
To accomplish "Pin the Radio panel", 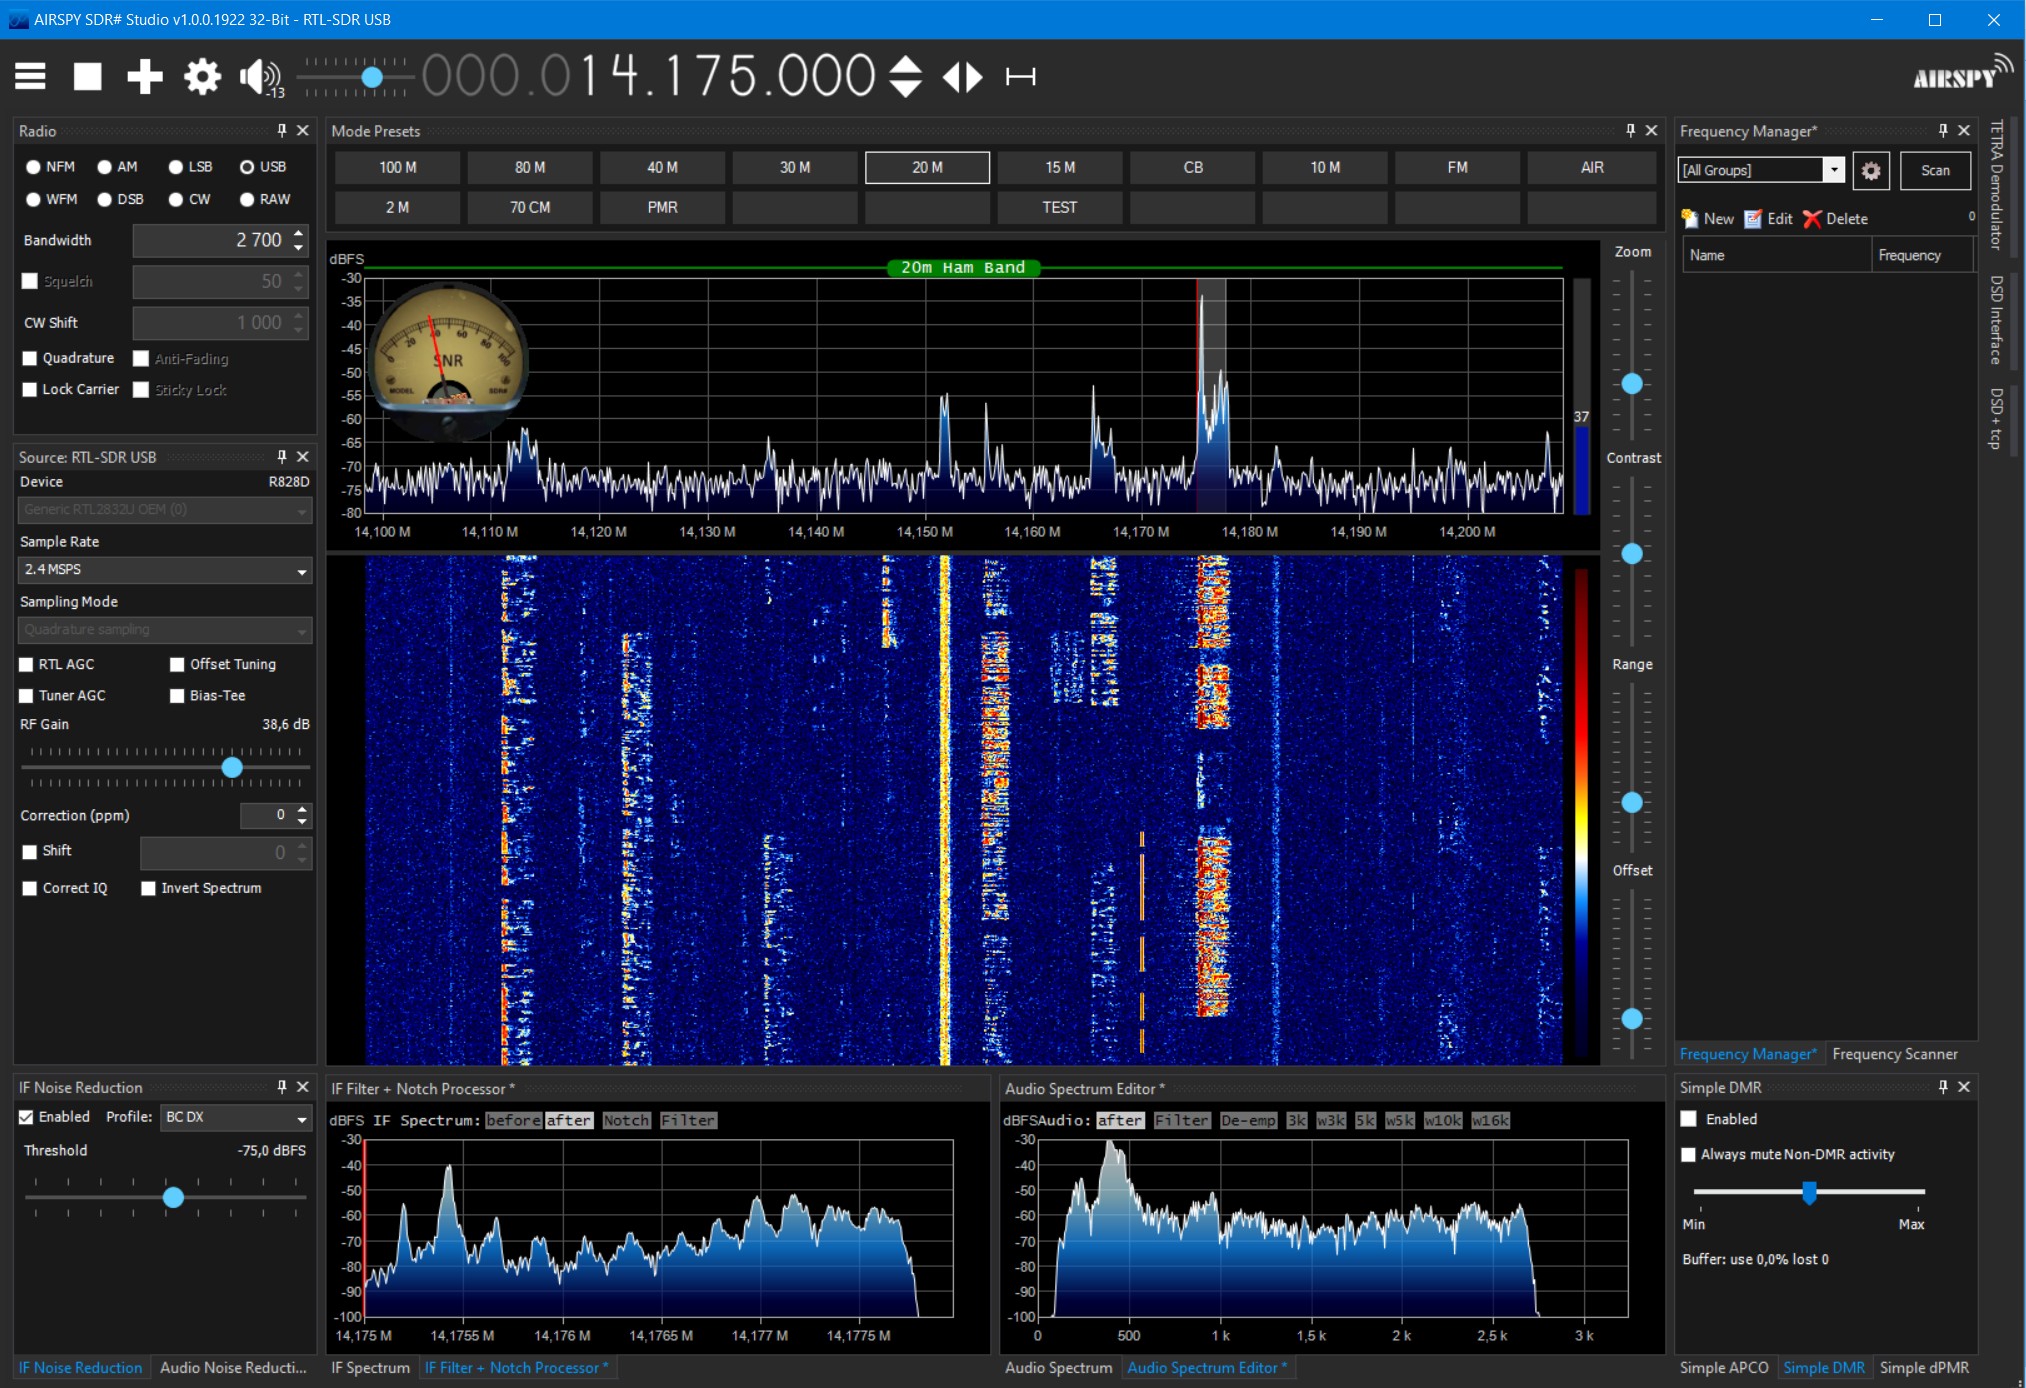I will point(282,131).
